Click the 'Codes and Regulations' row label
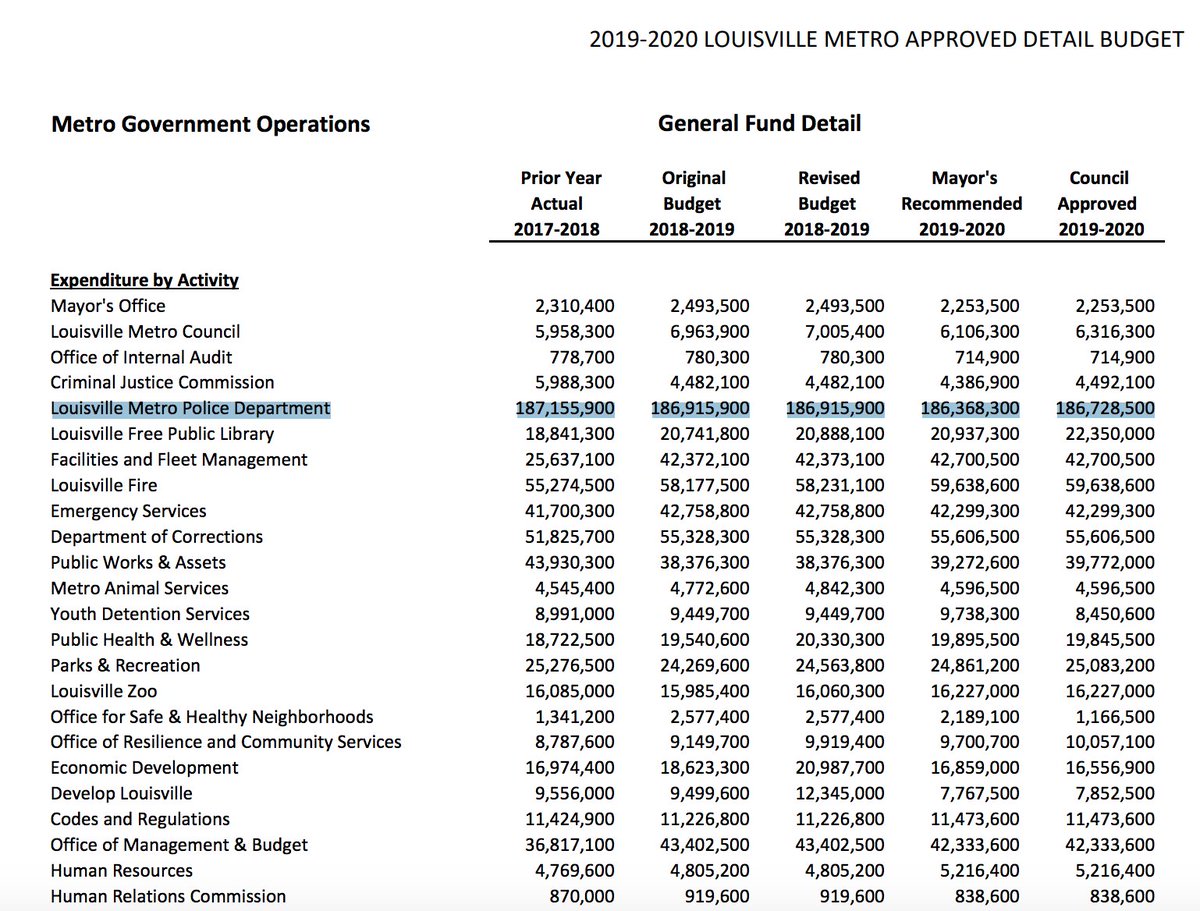 [x=140, y=819]
